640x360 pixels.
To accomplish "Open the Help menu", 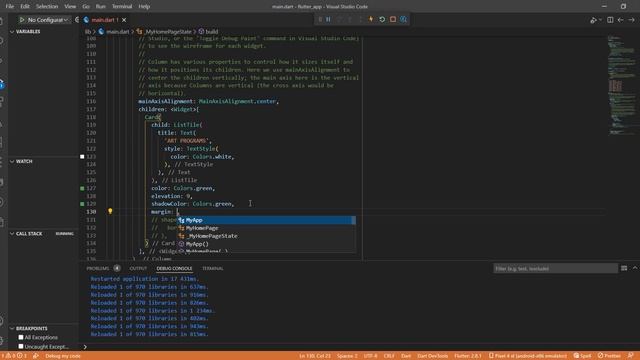I will click(x=144, y=7).
